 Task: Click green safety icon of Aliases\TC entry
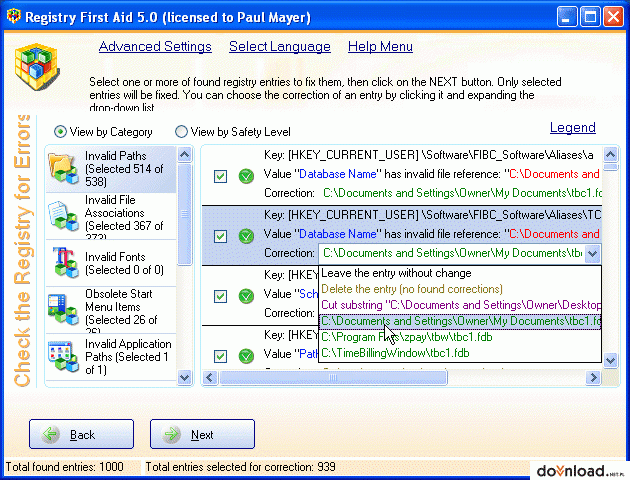246,236
